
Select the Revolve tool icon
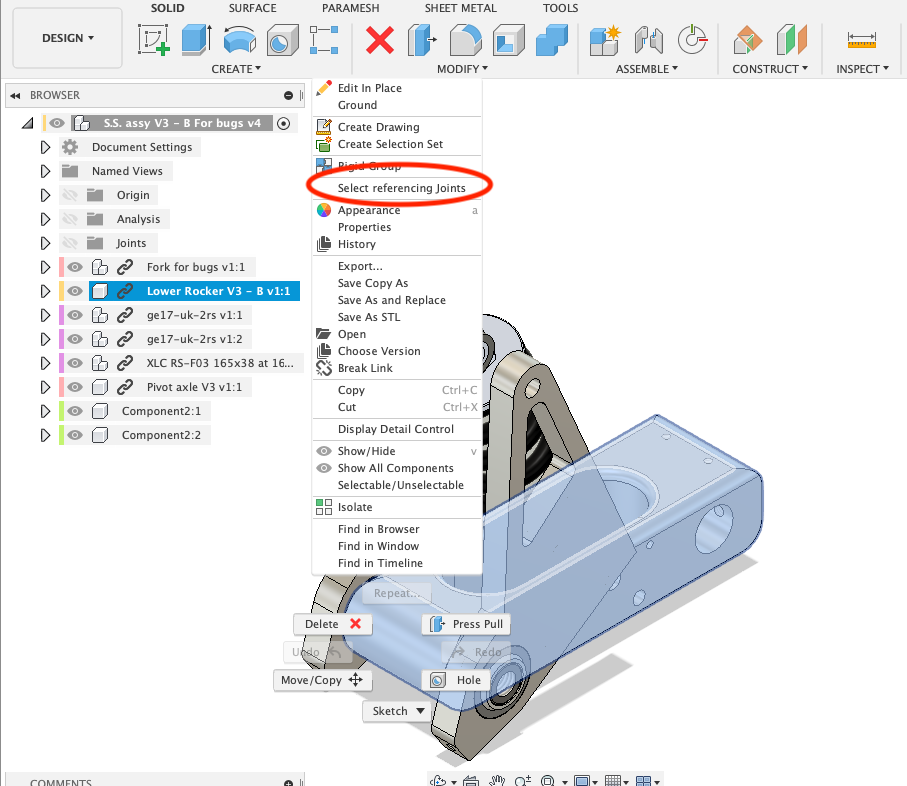(239, 40)
